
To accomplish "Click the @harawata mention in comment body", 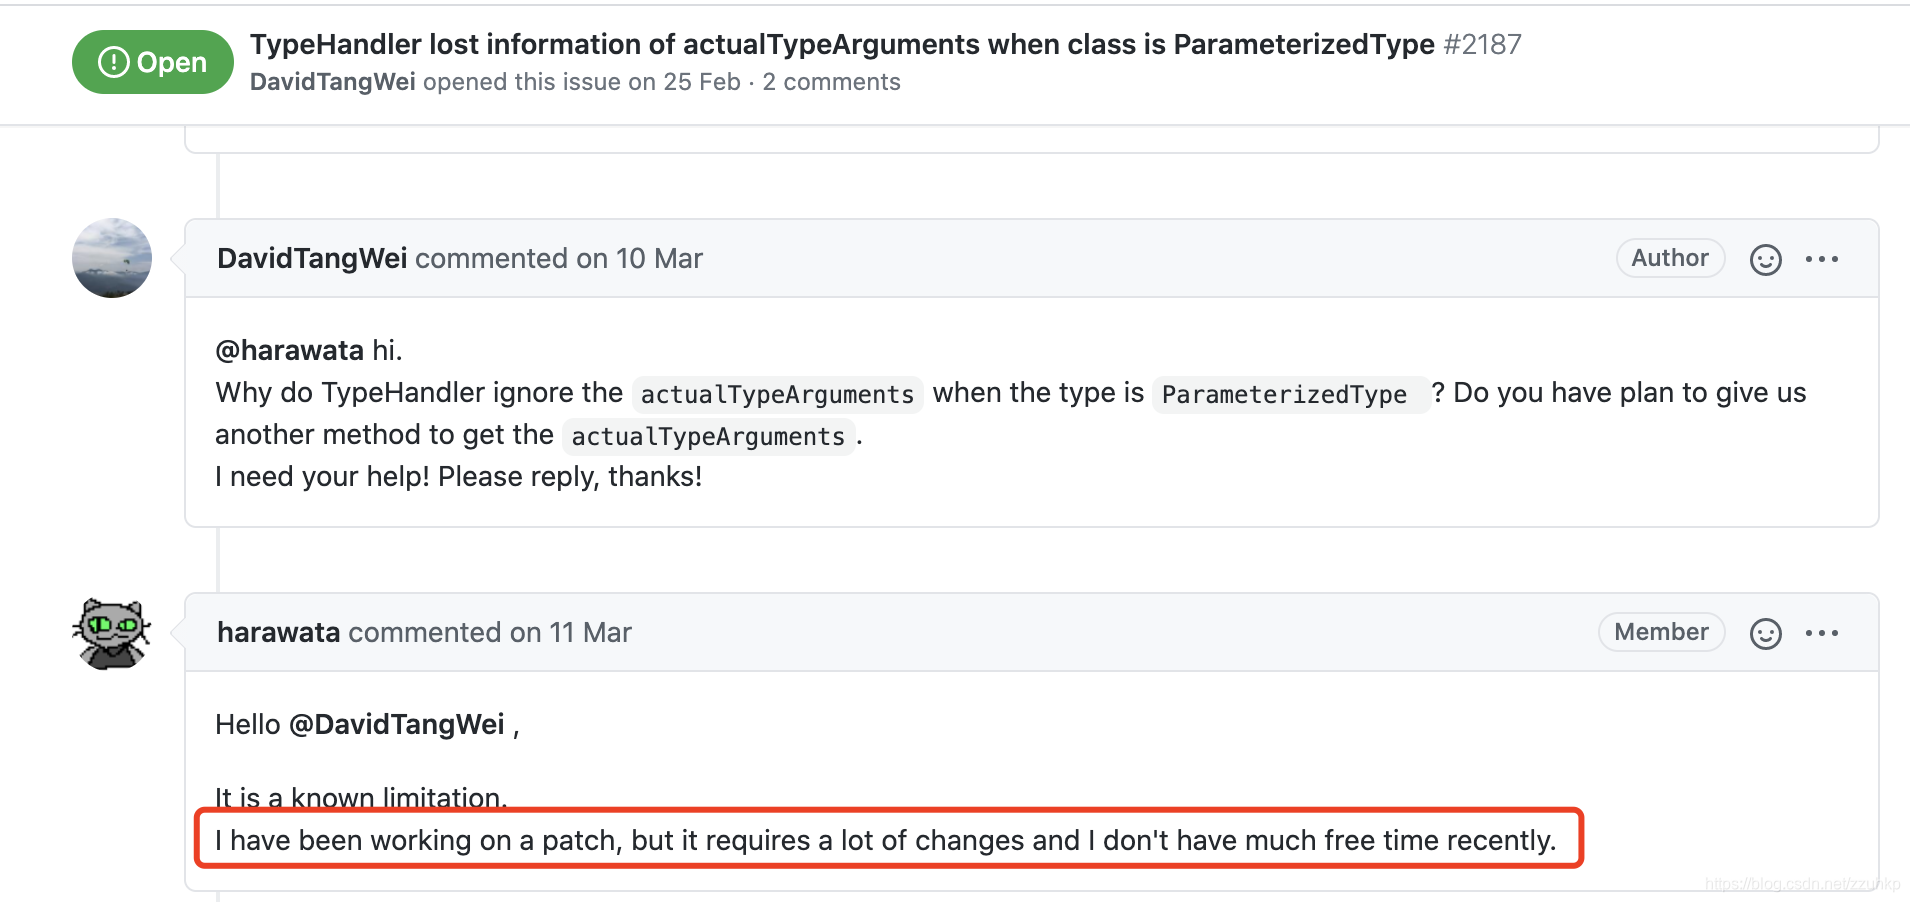I will tap(289, 351).
